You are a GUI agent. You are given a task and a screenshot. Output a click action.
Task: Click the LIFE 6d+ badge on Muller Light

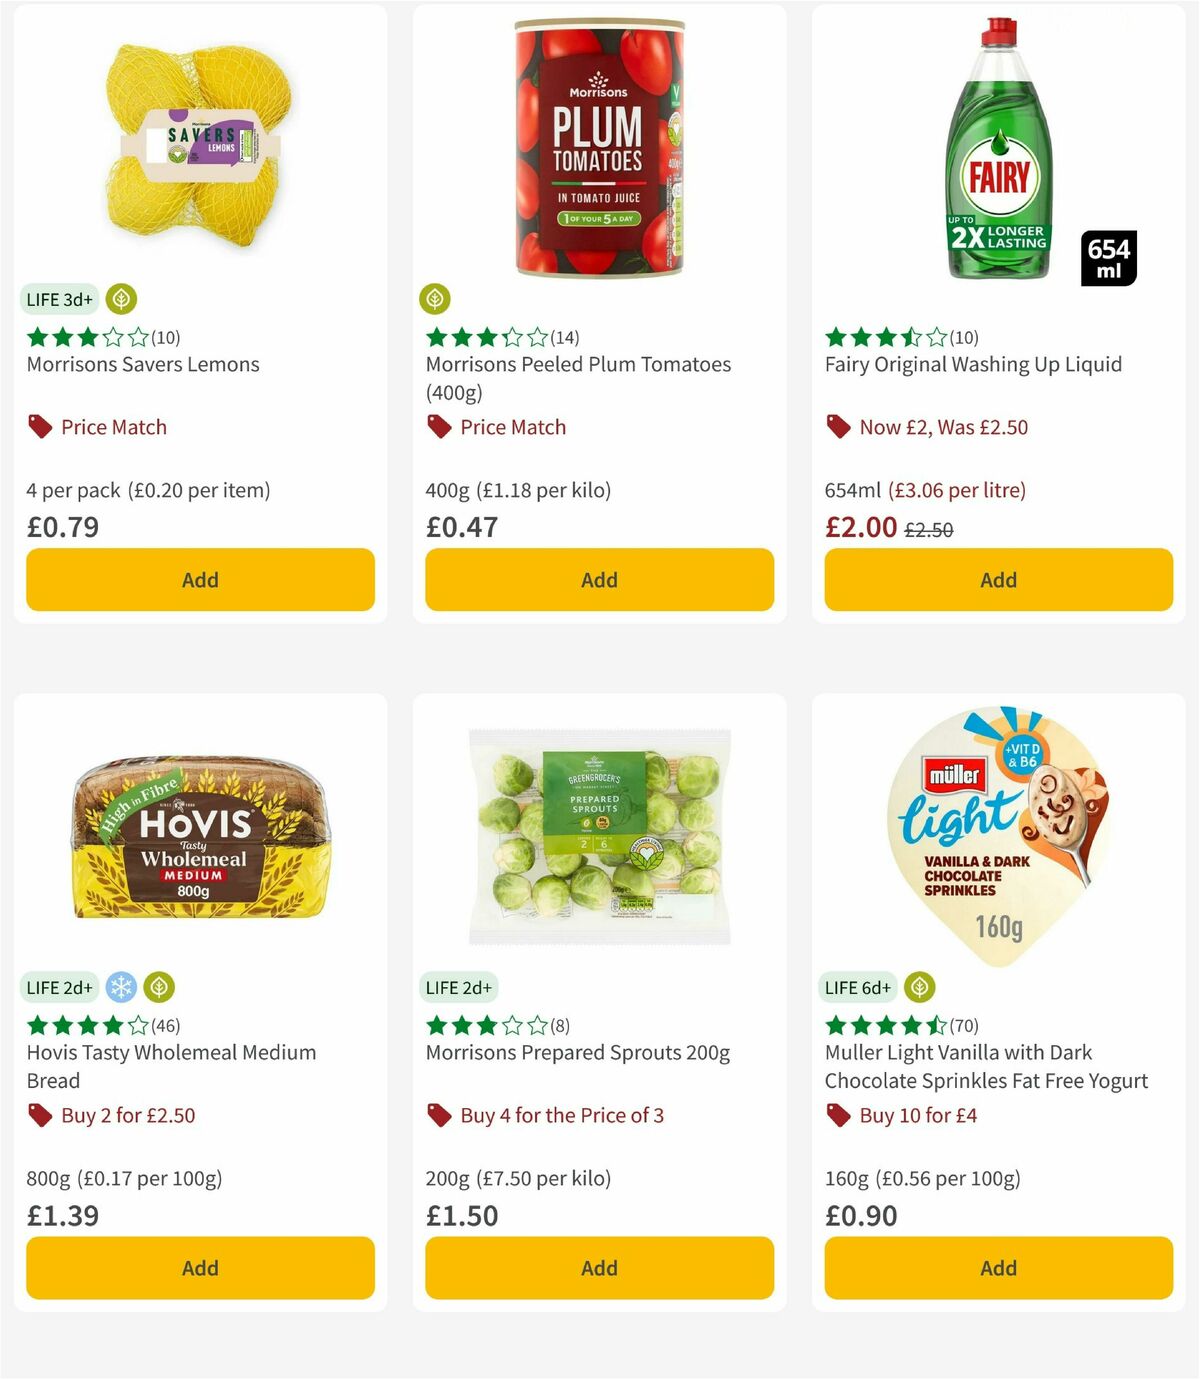click(857, 986)
